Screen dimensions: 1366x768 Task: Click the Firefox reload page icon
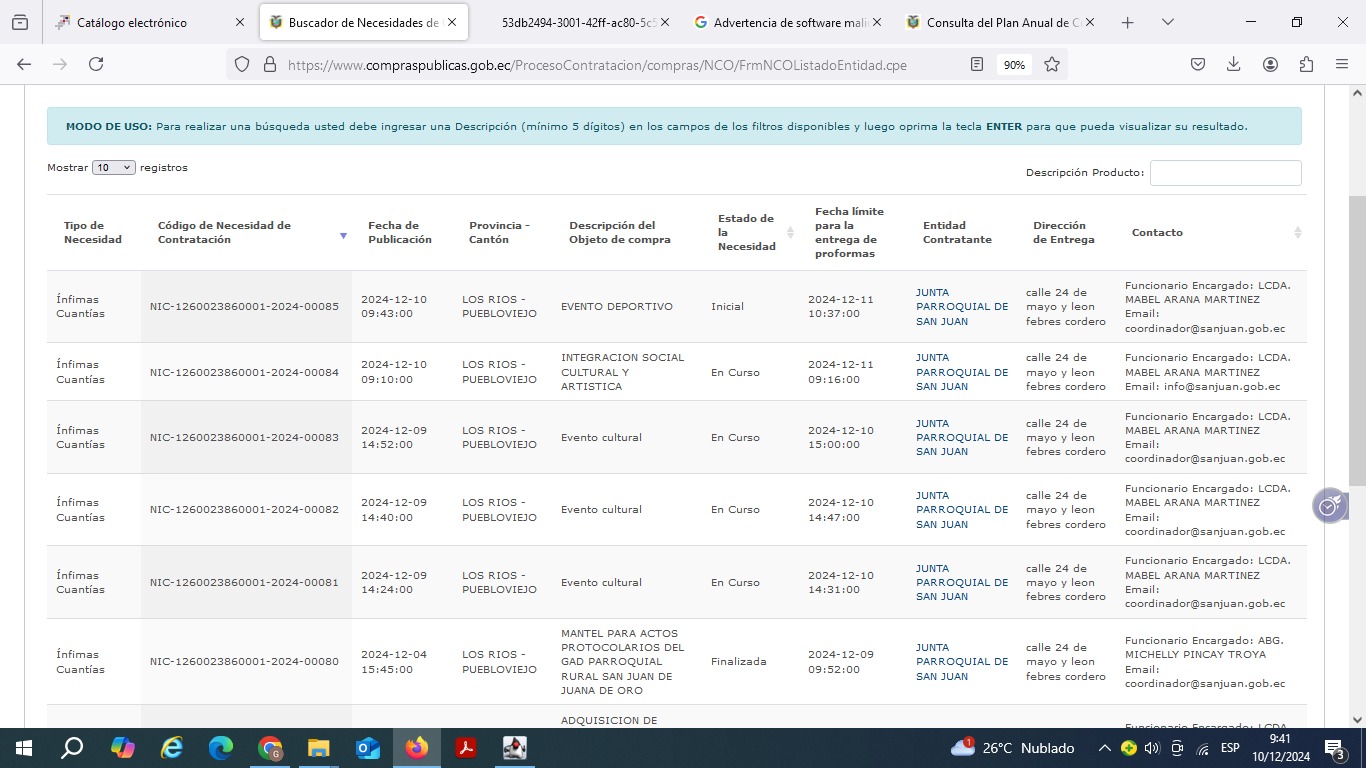96,64
